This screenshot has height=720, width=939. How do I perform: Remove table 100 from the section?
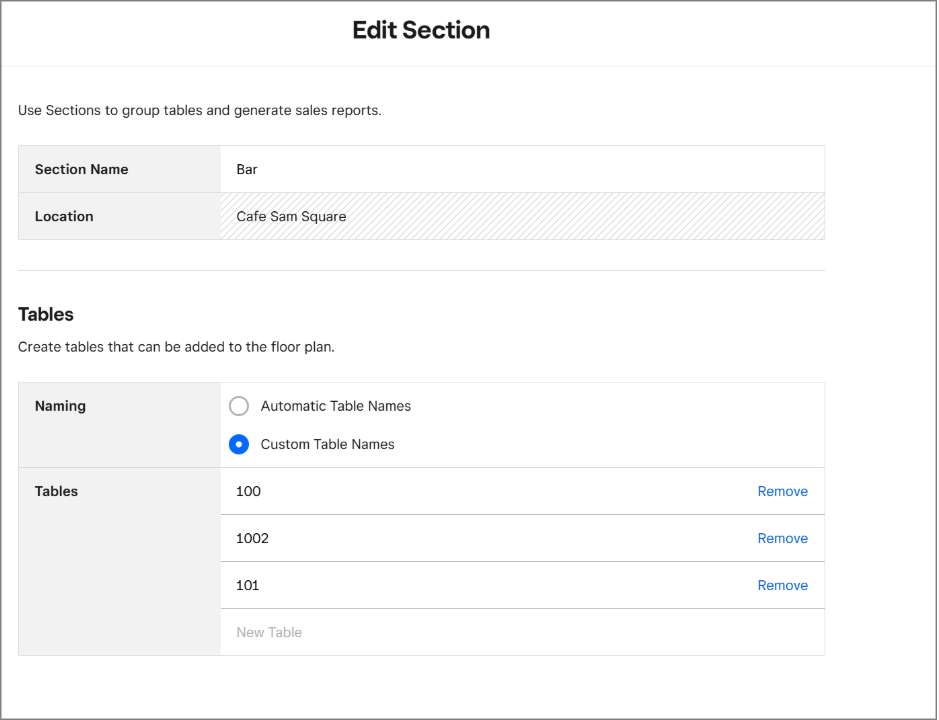coord(782,491)
